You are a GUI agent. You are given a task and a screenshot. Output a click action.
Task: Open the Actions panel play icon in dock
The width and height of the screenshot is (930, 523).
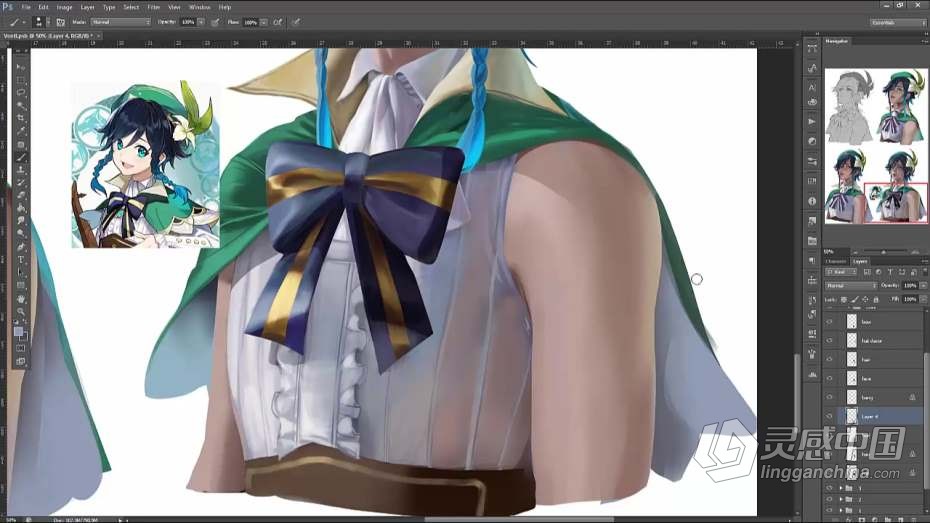click(x=812, y=122)
